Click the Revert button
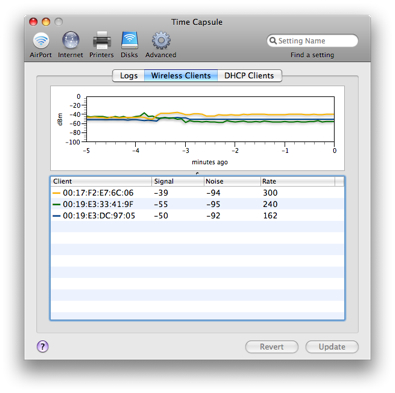 [272, 347]
